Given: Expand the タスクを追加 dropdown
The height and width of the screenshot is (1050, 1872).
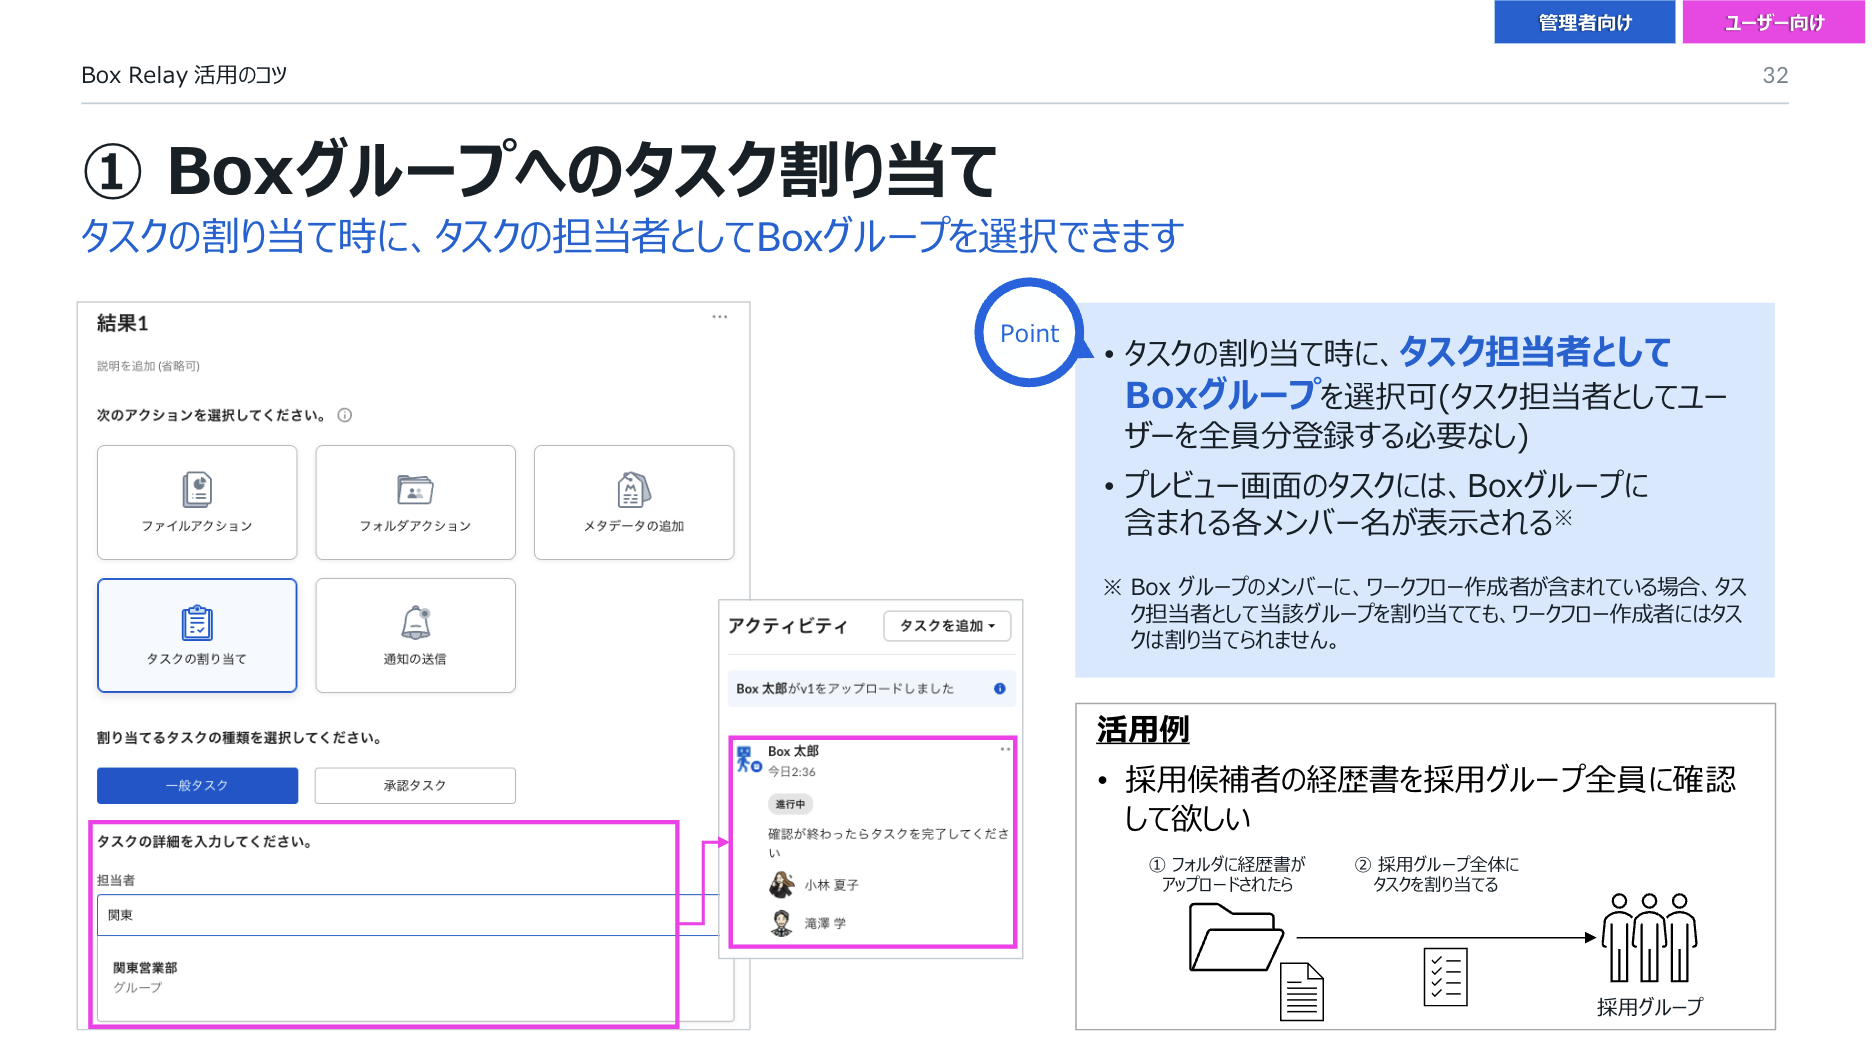Looking at the screenshot, I should 947,626.
